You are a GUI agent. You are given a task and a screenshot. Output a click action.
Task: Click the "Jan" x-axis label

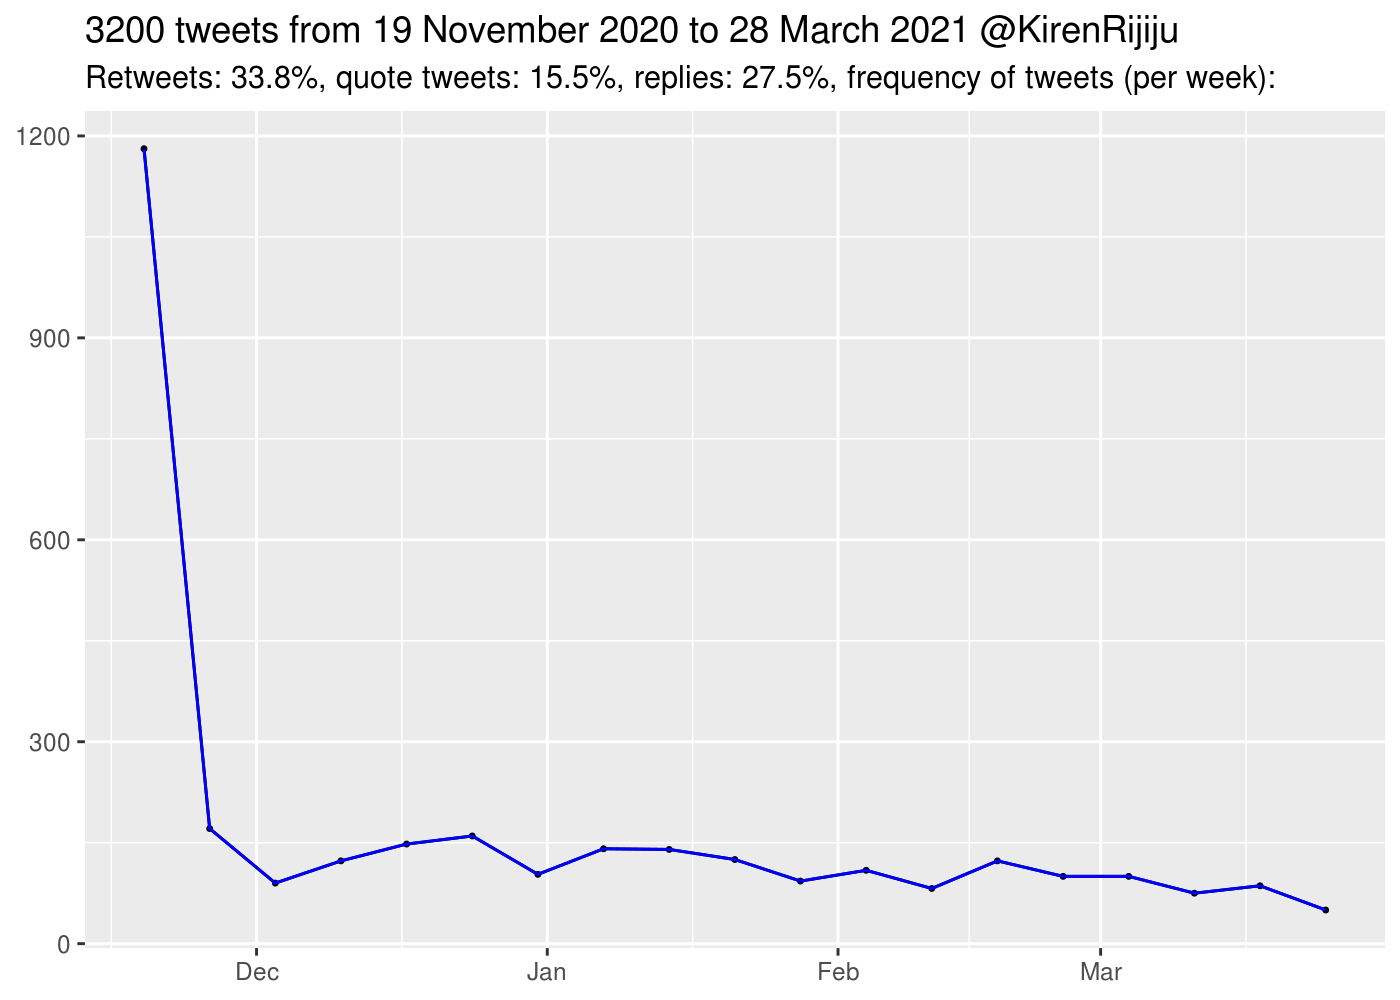(x=546, y=972)
